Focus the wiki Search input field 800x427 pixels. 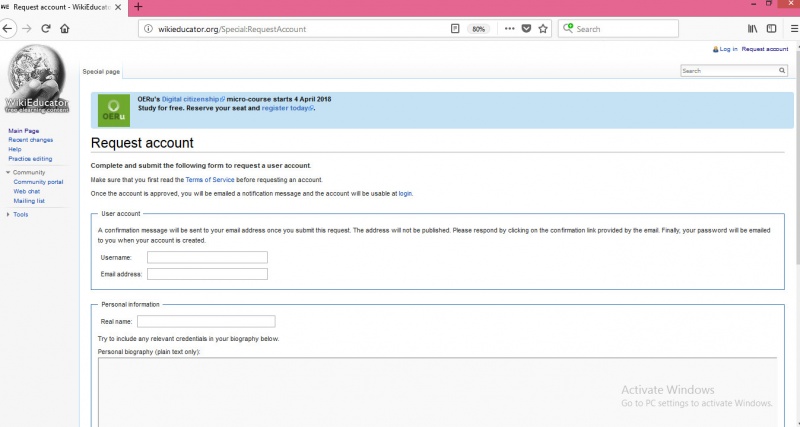click(x=729, y=70)
